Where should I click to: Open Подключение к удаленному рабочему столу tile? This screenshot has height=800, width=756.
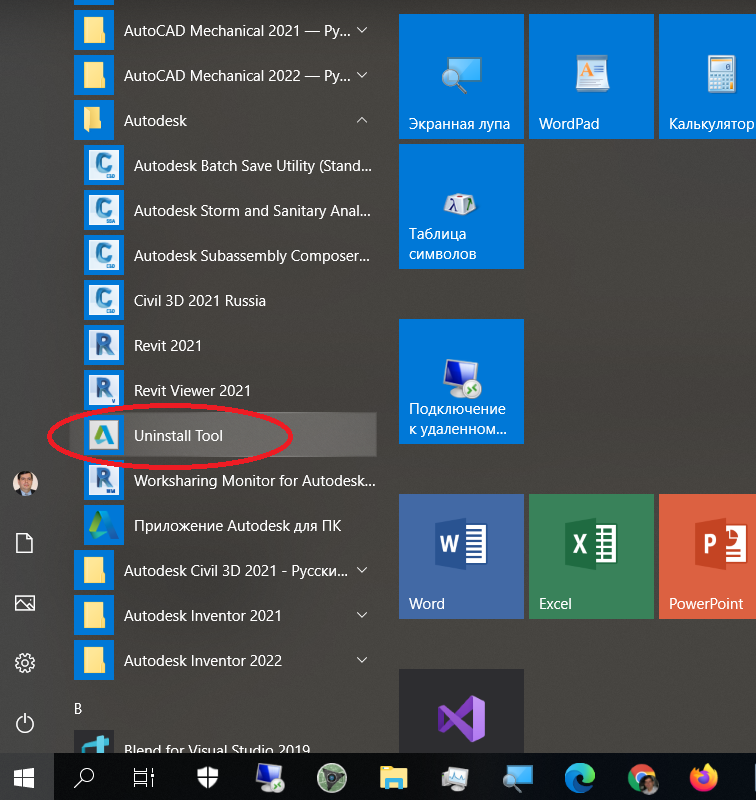pos(461,381)
